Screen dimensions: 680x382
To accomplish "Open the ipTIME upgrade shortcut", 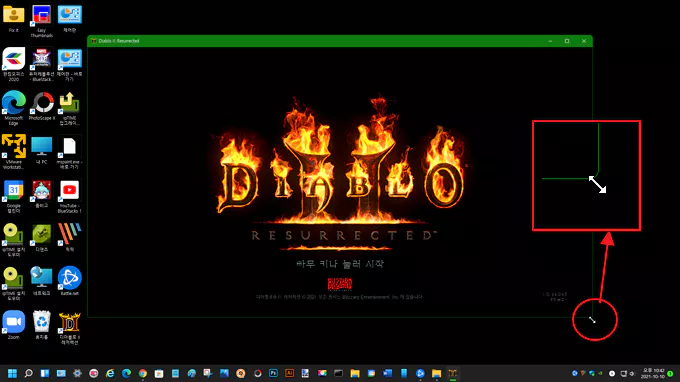I will 69,108.
